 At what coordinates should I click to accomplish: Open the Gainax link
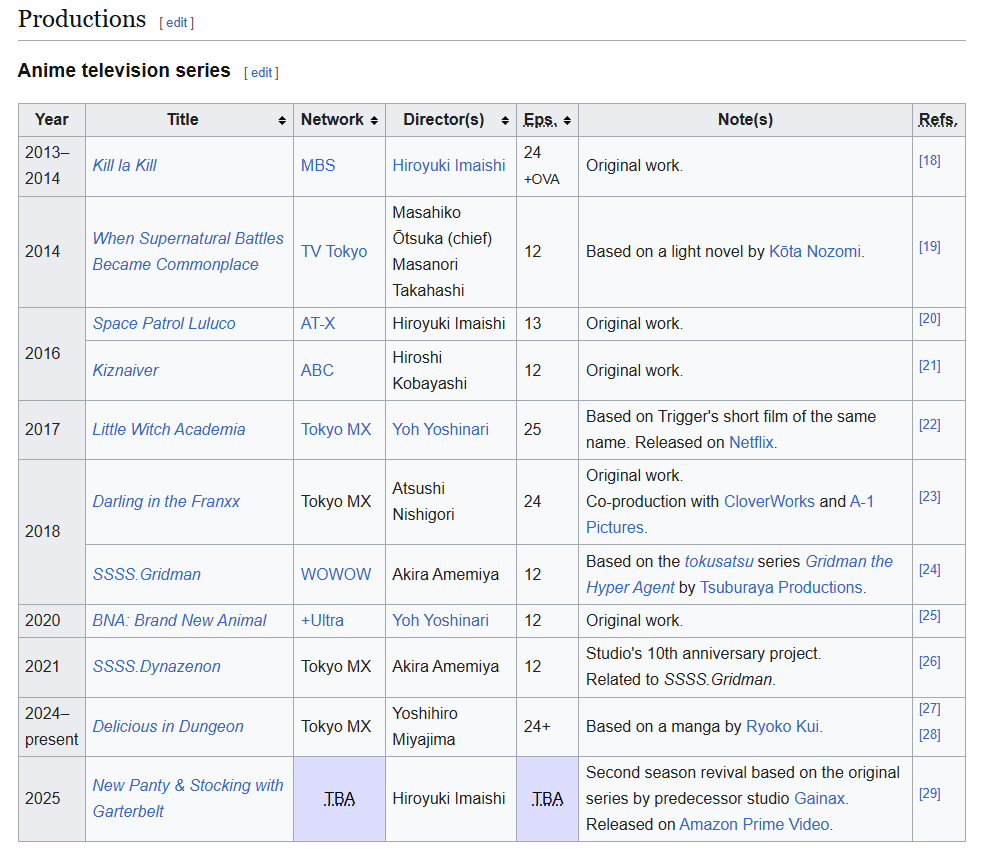819,798
